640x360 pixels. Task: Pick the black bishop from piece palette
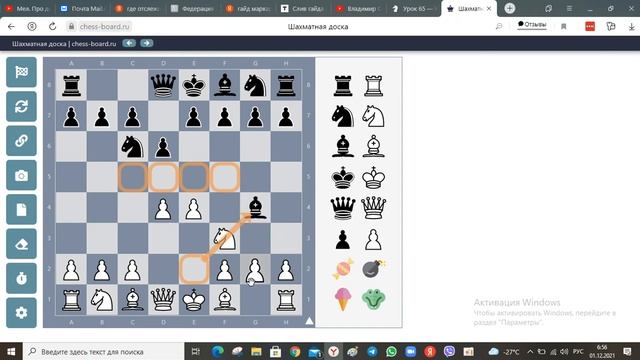343,147
